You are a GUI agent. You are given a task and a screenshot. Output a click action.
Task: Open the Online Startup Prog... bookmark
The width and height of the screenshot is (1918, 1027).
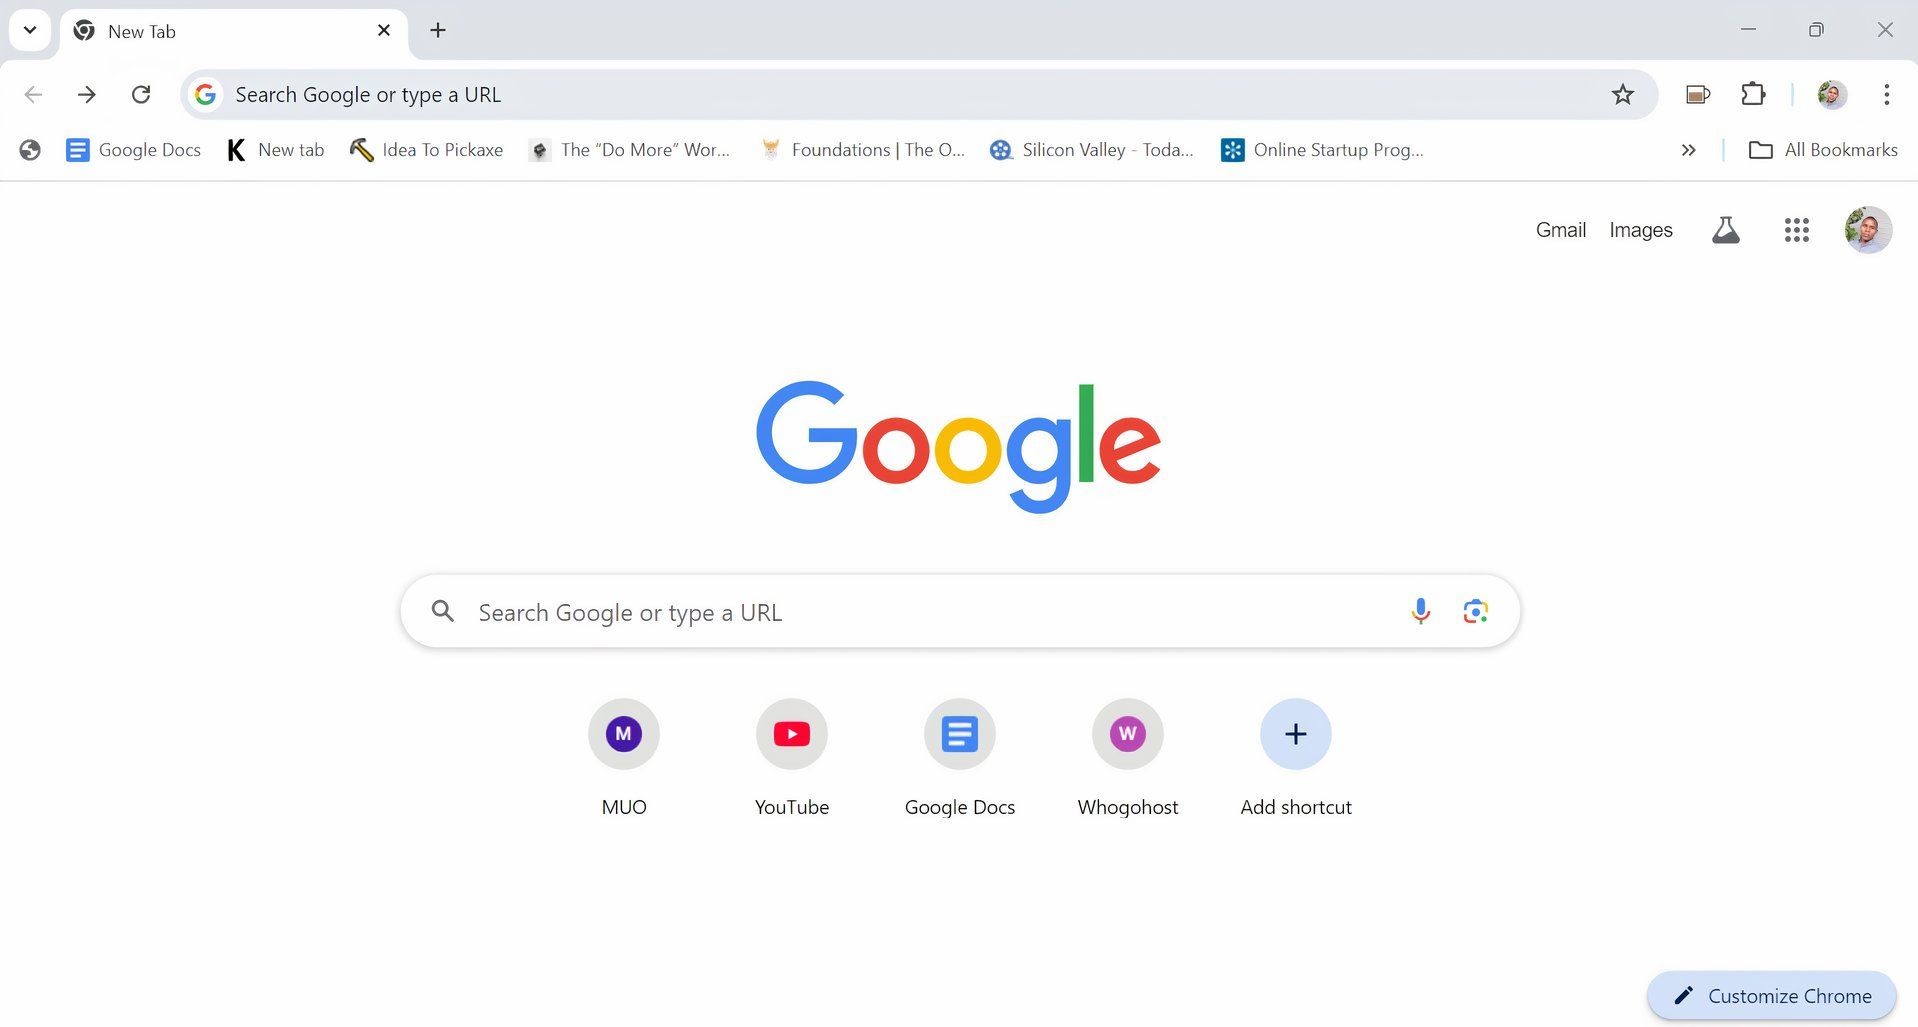tap(1322, 150)
